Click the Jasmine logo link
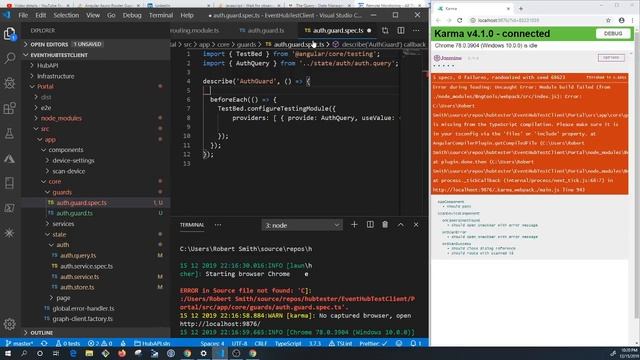This screenshot has width=640, height=360. click(447, 58)
